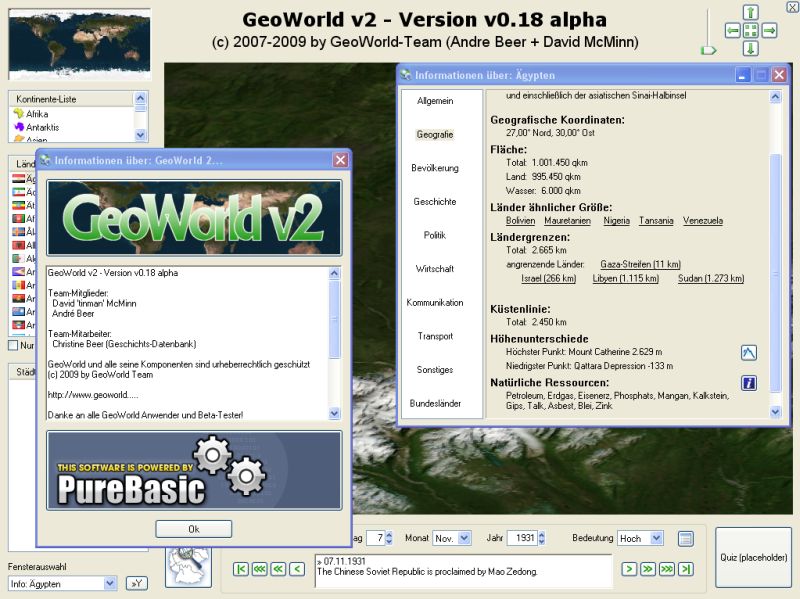Pan the map up with the green arrow
Viewport: 800px width, 599px height.
pyautogui.click(x=751, y=12)
